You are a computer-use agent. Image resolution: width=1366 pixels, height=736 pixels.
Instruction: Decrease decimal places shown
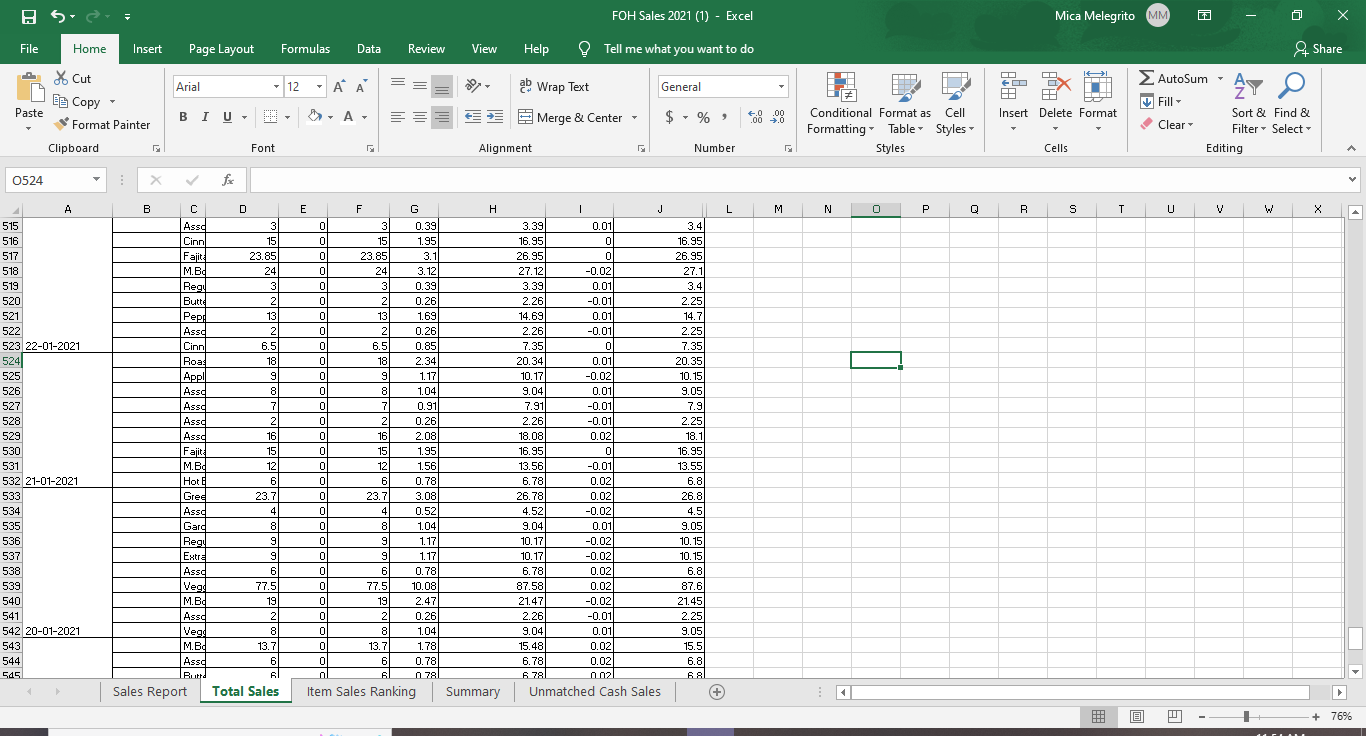coord(776,118)
